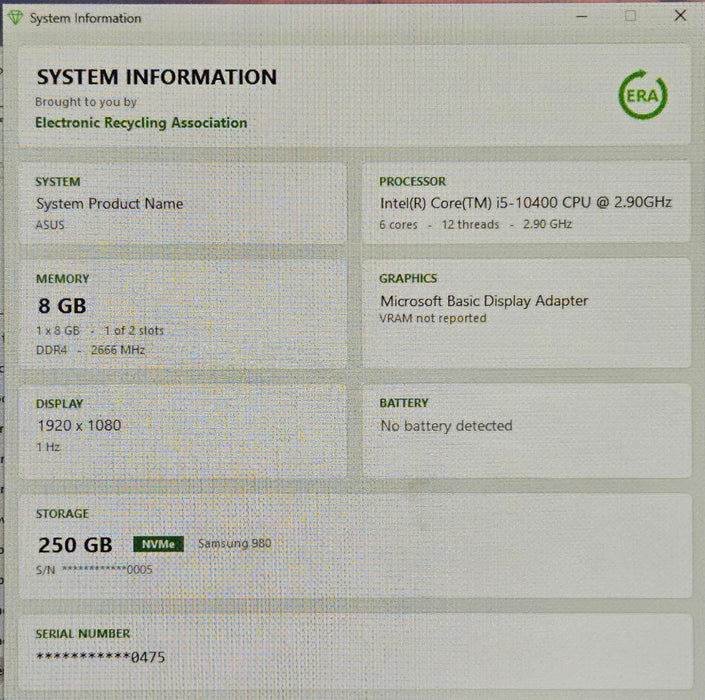Click the MEMORY section label

point(62,279)
